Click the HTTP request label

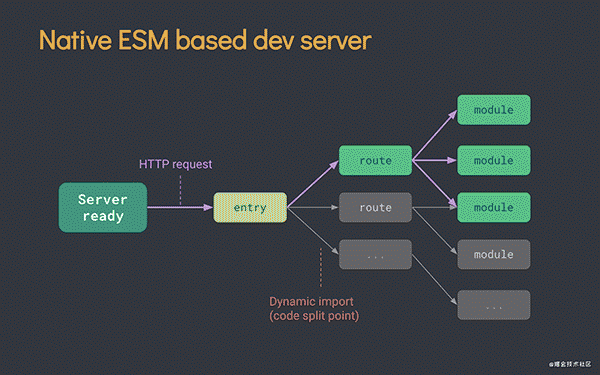point(175,164)
